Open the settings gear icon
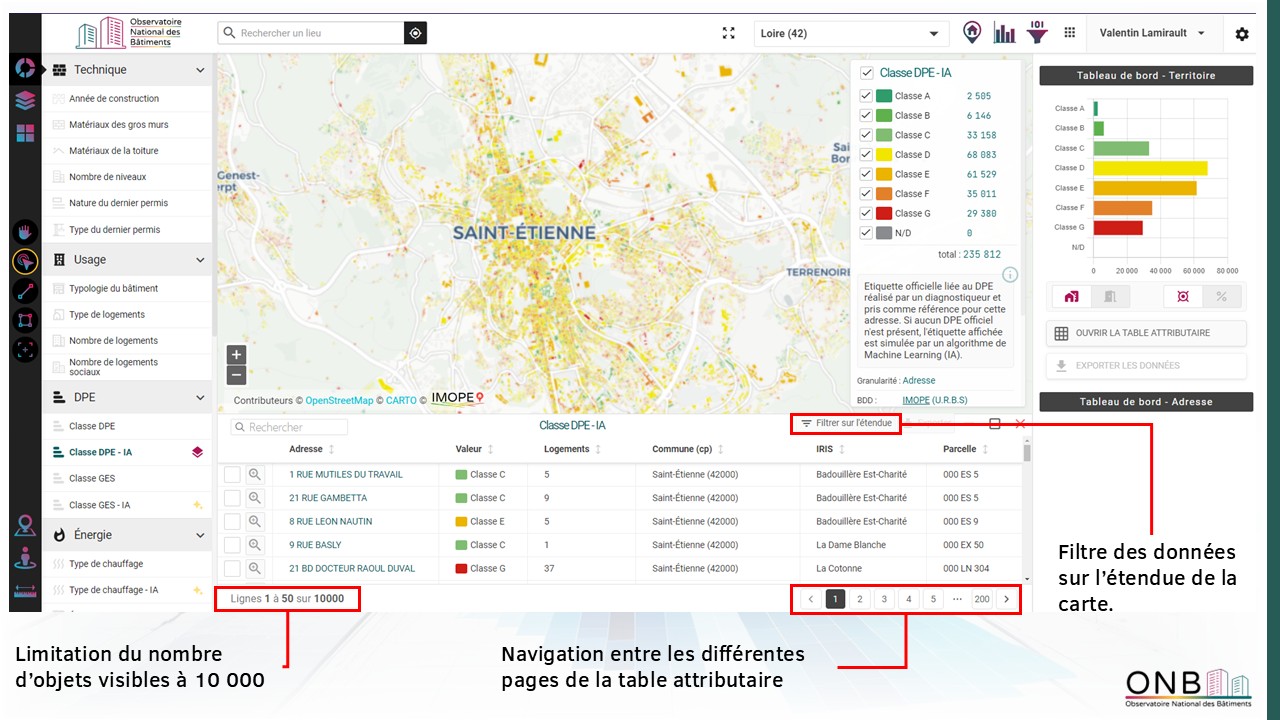The width and height of the screenshot is (1280, 720). click(1242, 34)
